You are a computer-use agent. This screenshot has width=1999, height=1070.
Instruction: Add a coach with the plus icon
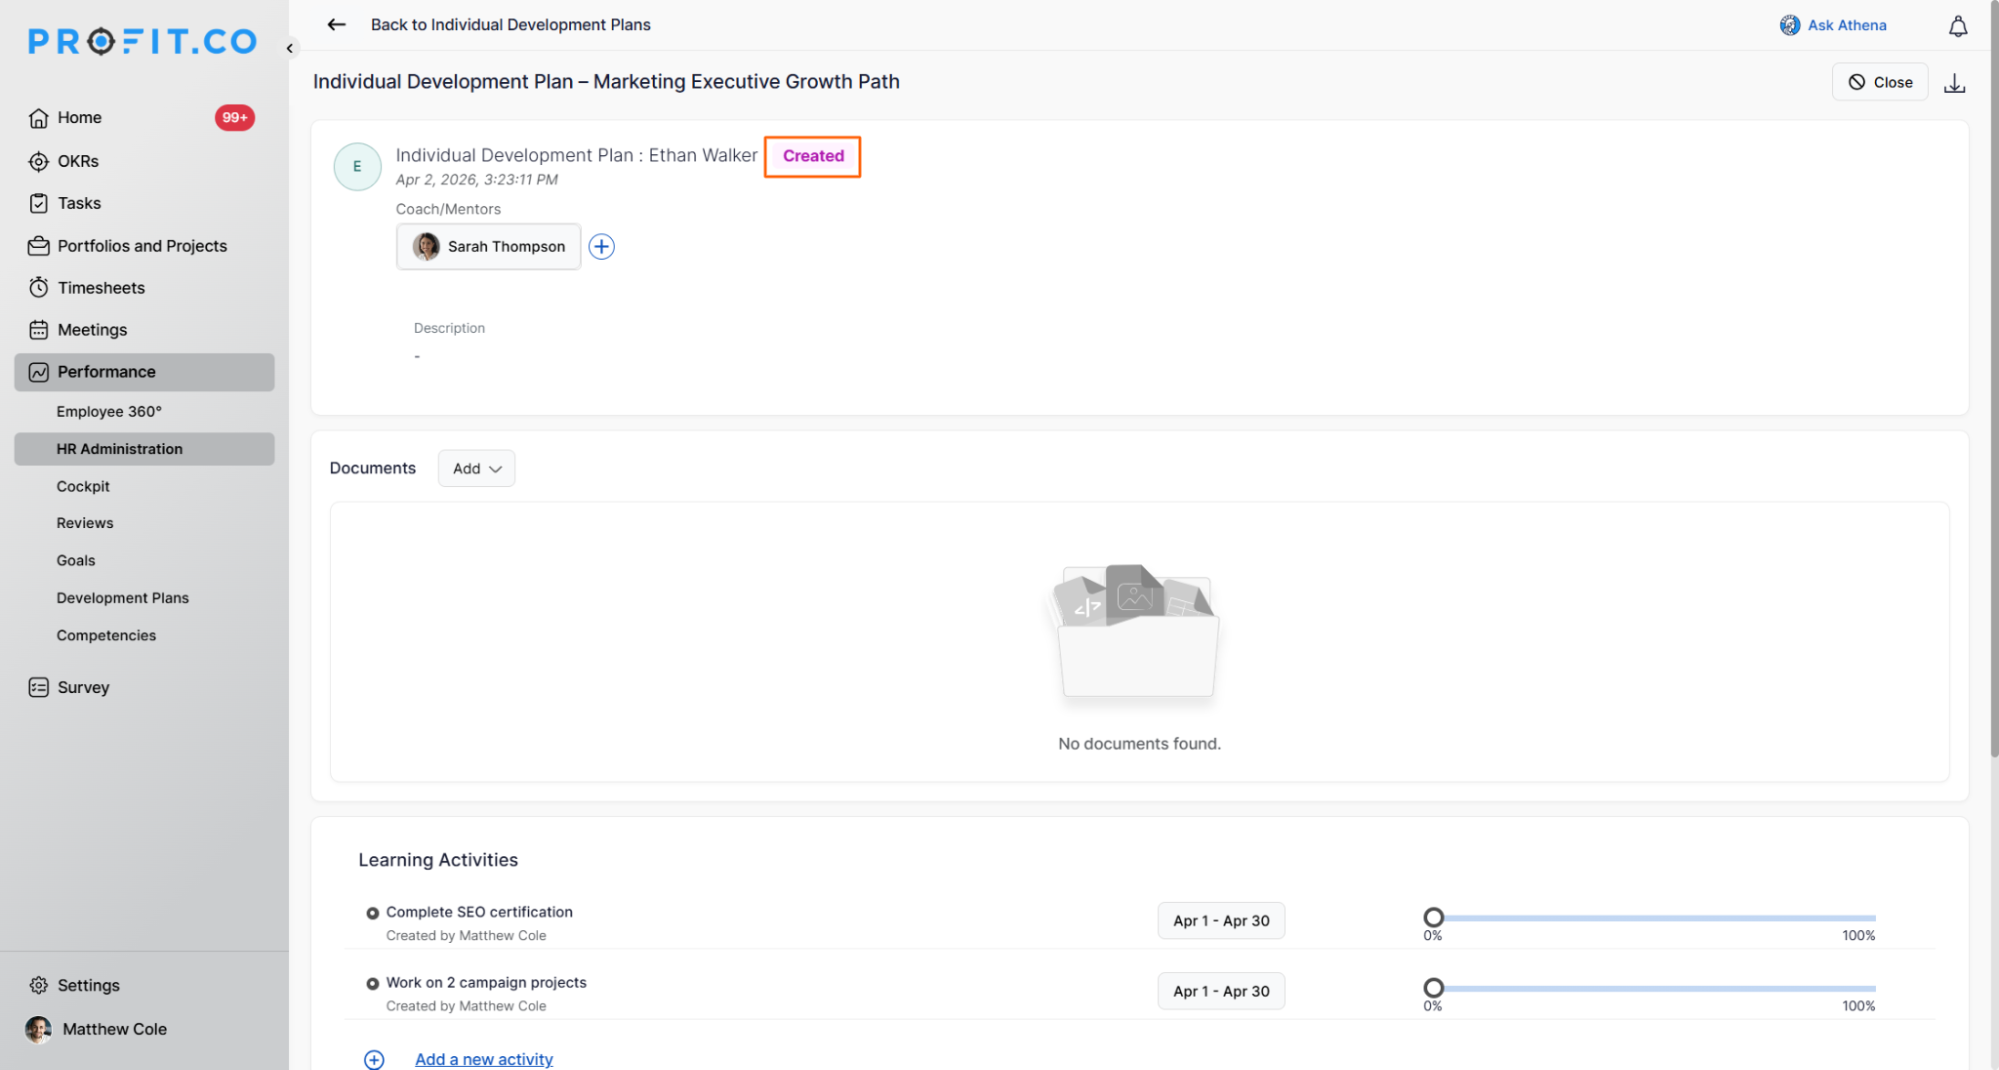click(x=601, y=247)
